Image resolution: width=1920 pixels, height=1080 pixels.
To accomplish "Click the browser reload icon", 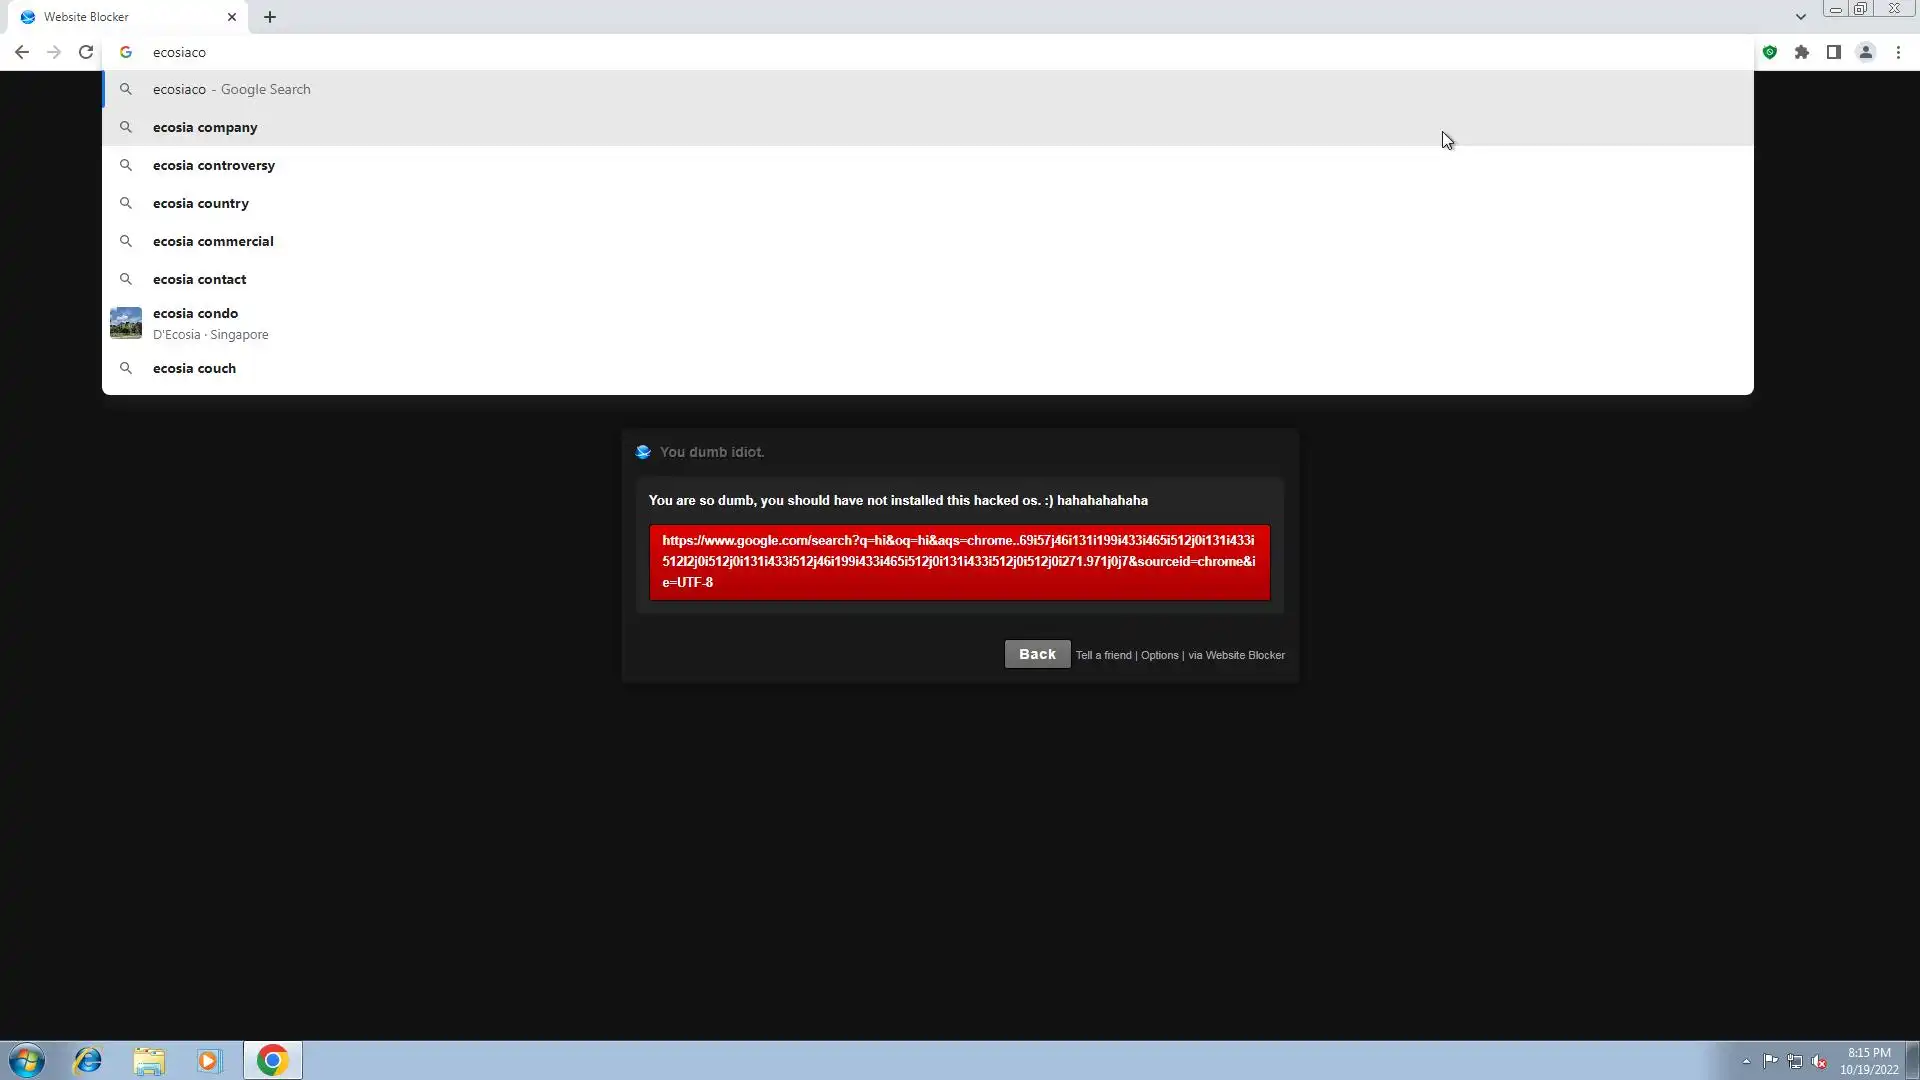I will (86, 52).
